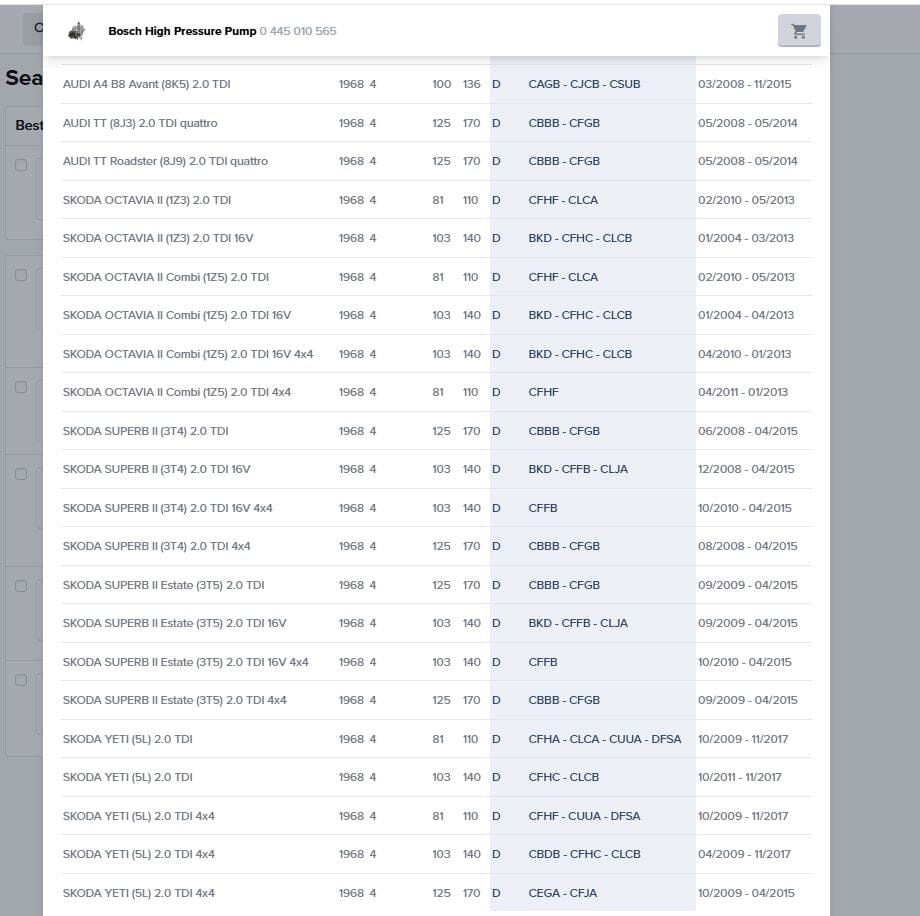Click the shopping cart button
This screenshot has width=920, height=916.
pos(799,31)
